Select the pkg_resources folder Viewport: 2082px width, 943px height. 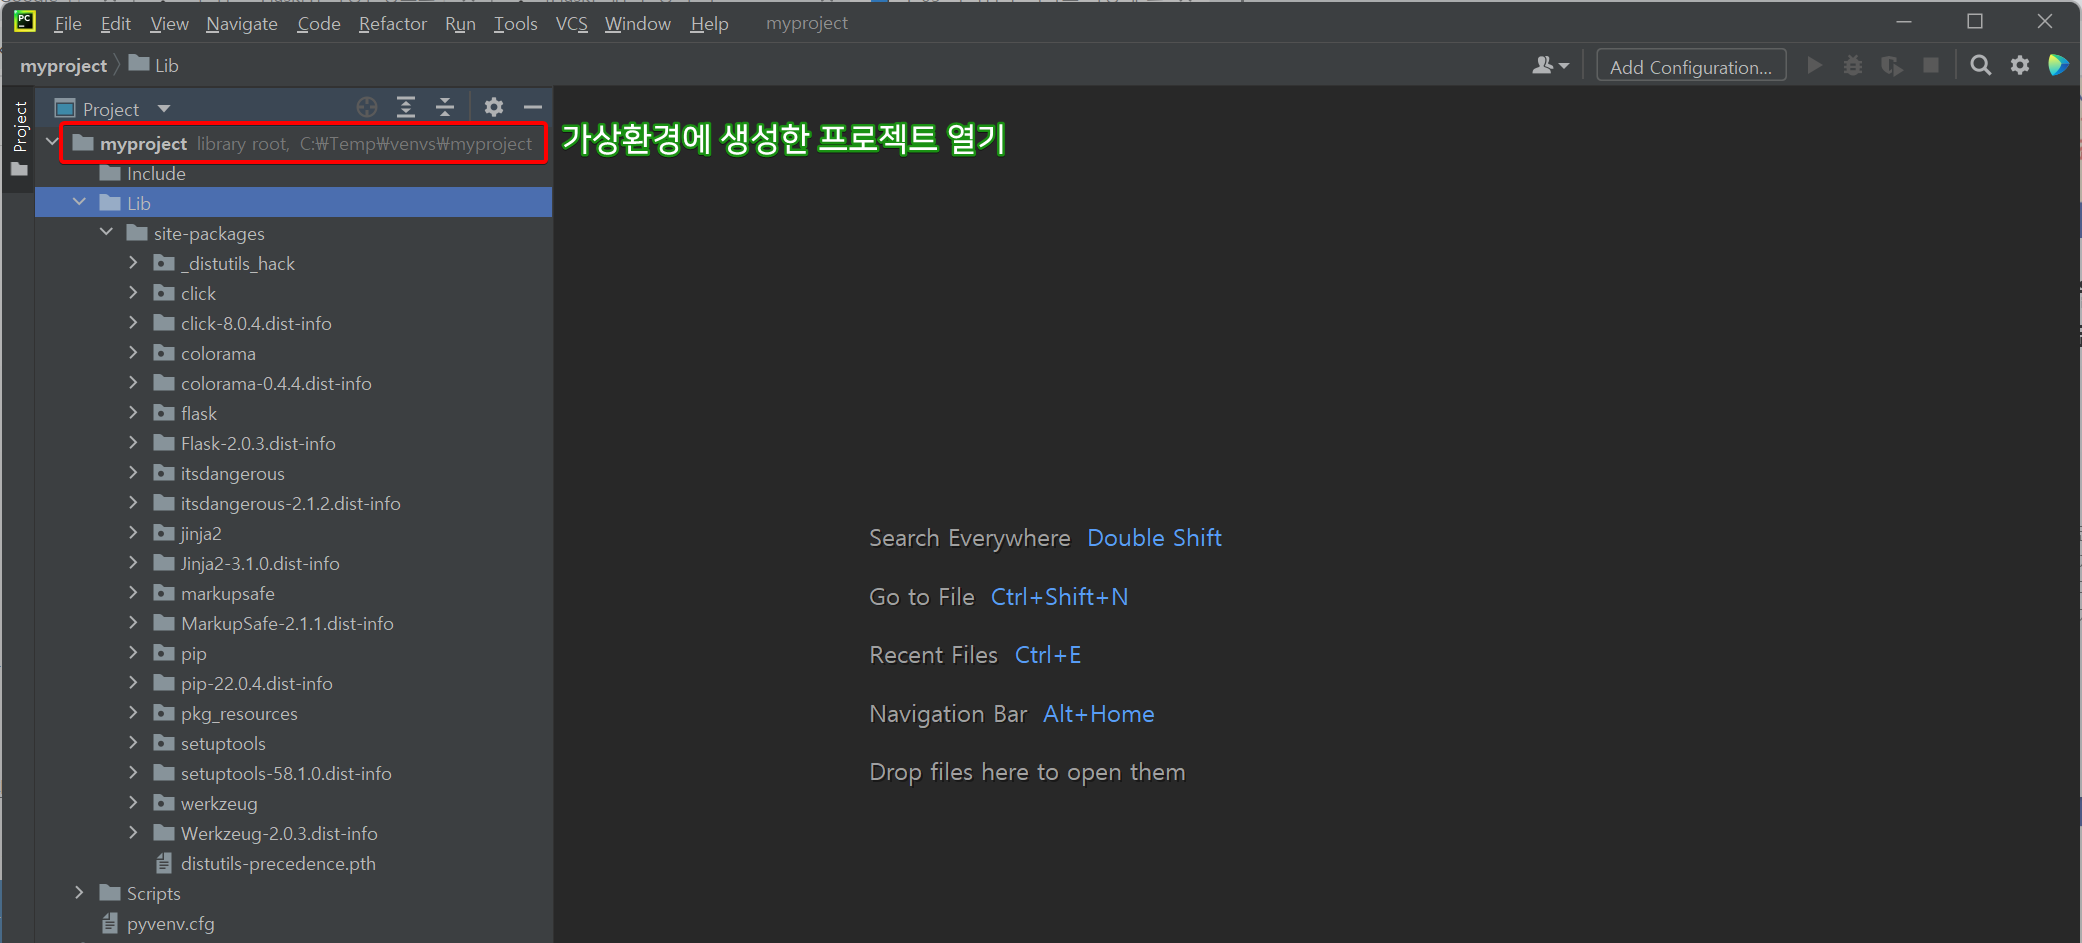point(239,713)
